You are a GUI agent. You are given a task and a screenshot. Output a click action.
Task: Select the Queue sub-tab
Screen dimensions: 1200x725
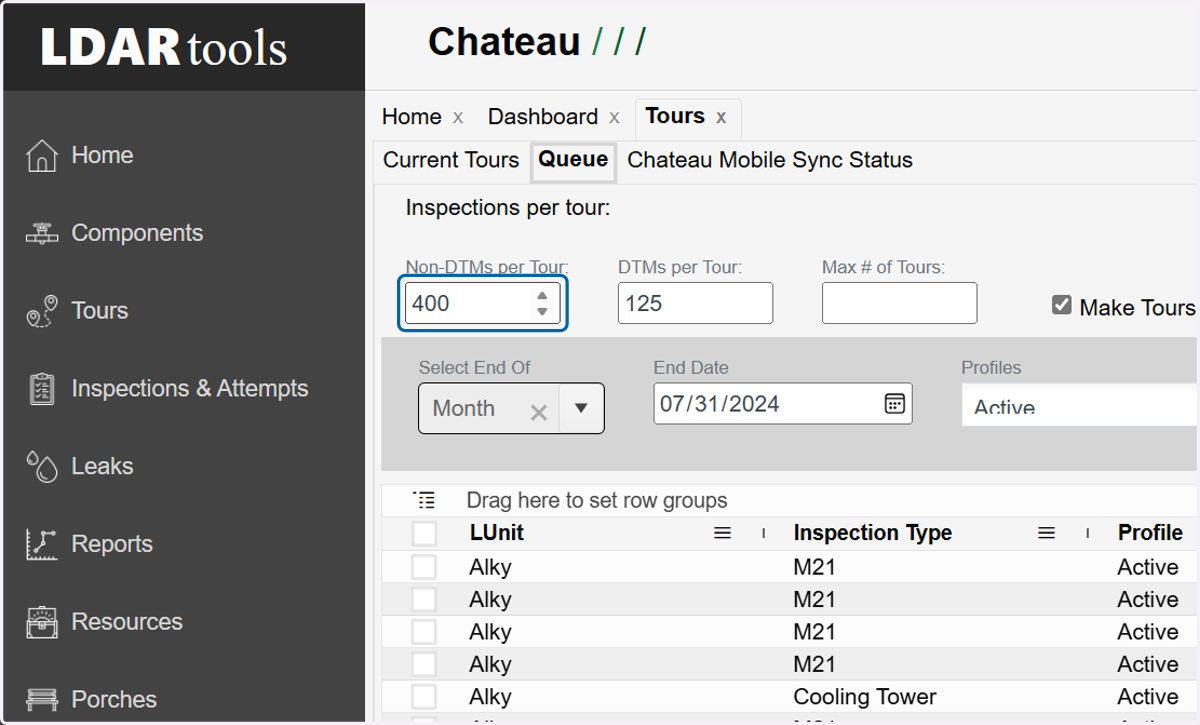573,159
